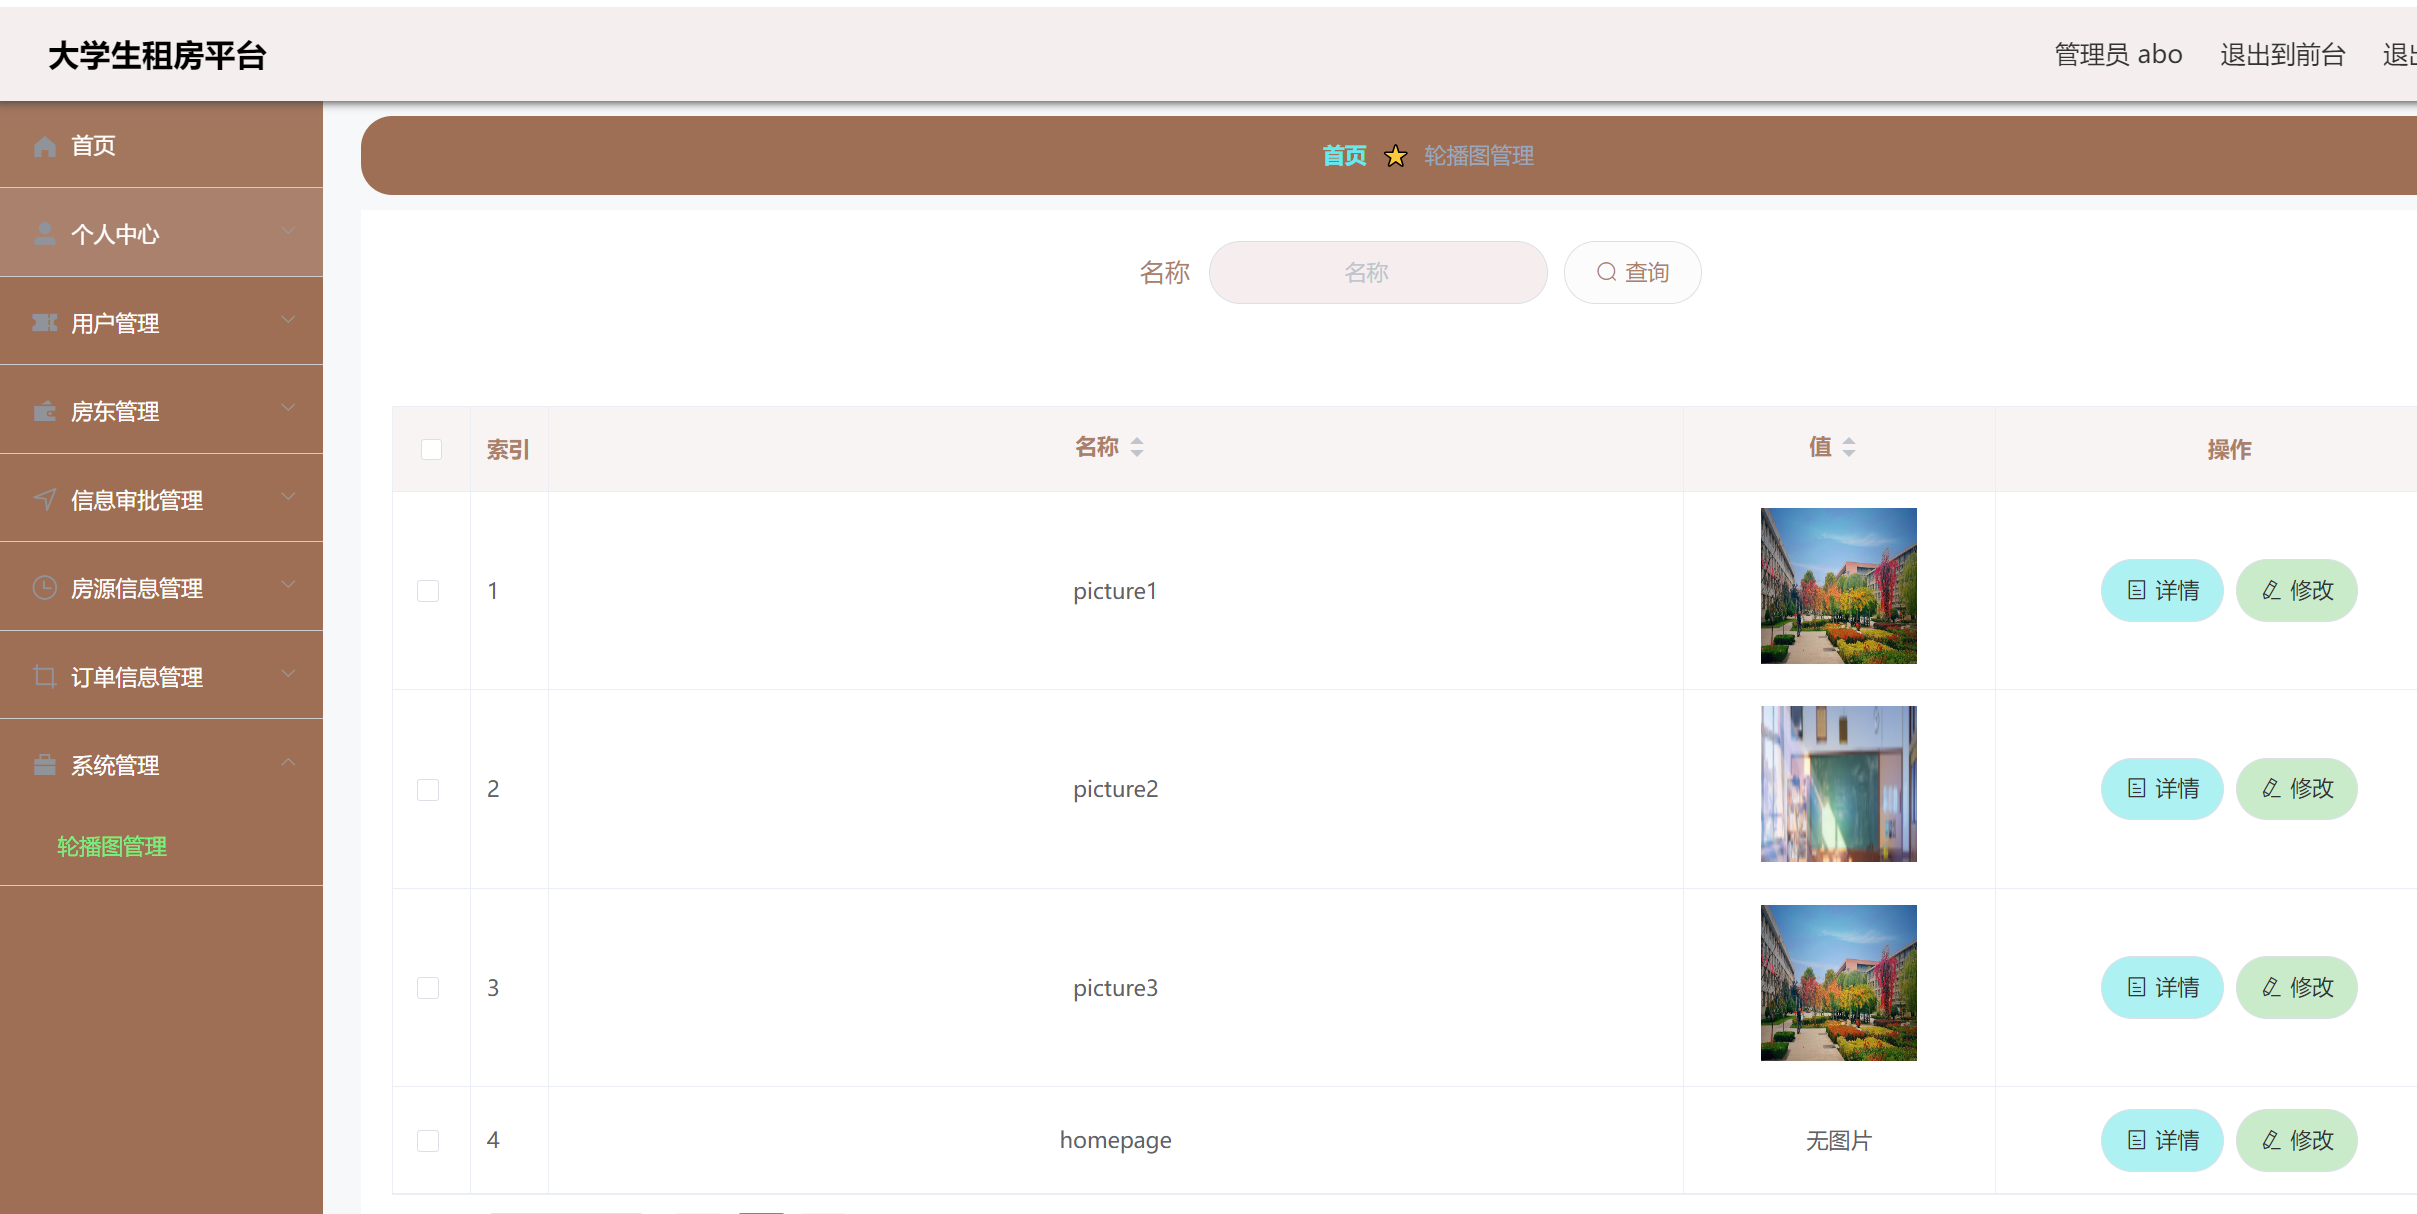This screenshot has width=2417, height=1214.
Task: Click the icon beside 用户管理
Action: point(44,323)
